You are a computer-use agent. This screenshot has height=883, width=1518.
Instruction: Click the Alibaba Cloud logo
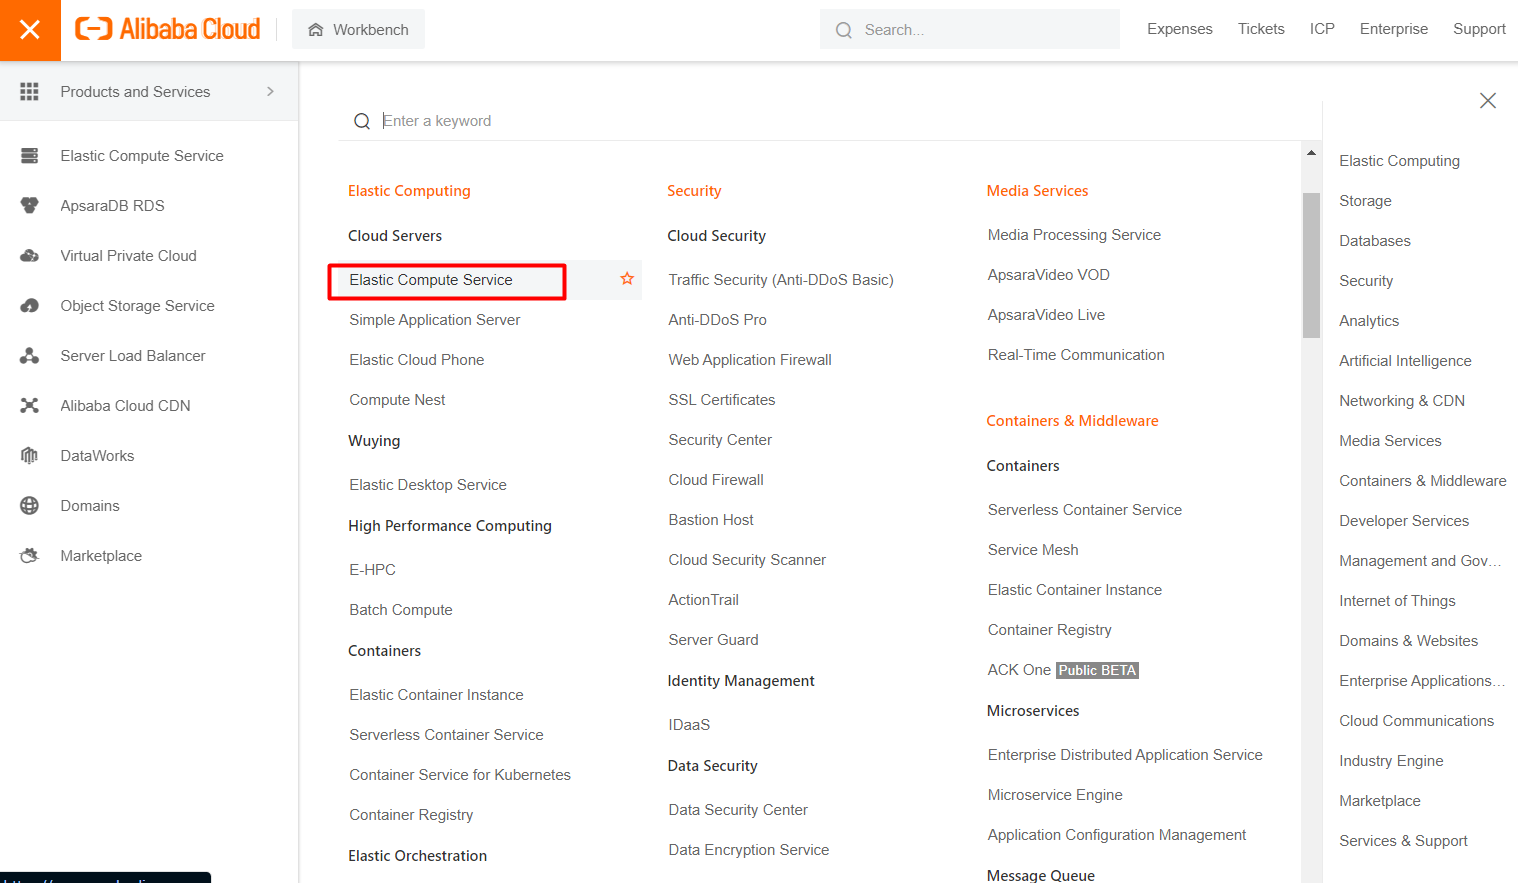point(167,28)
